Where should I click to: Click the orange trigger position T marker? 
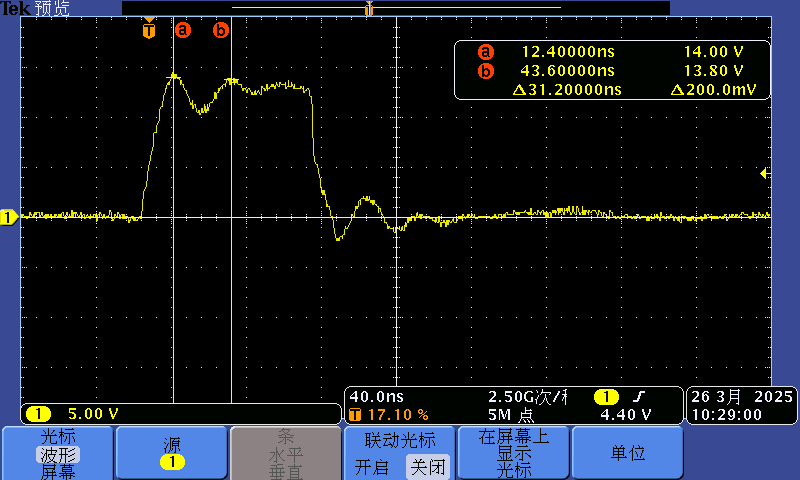click(149, 31)
